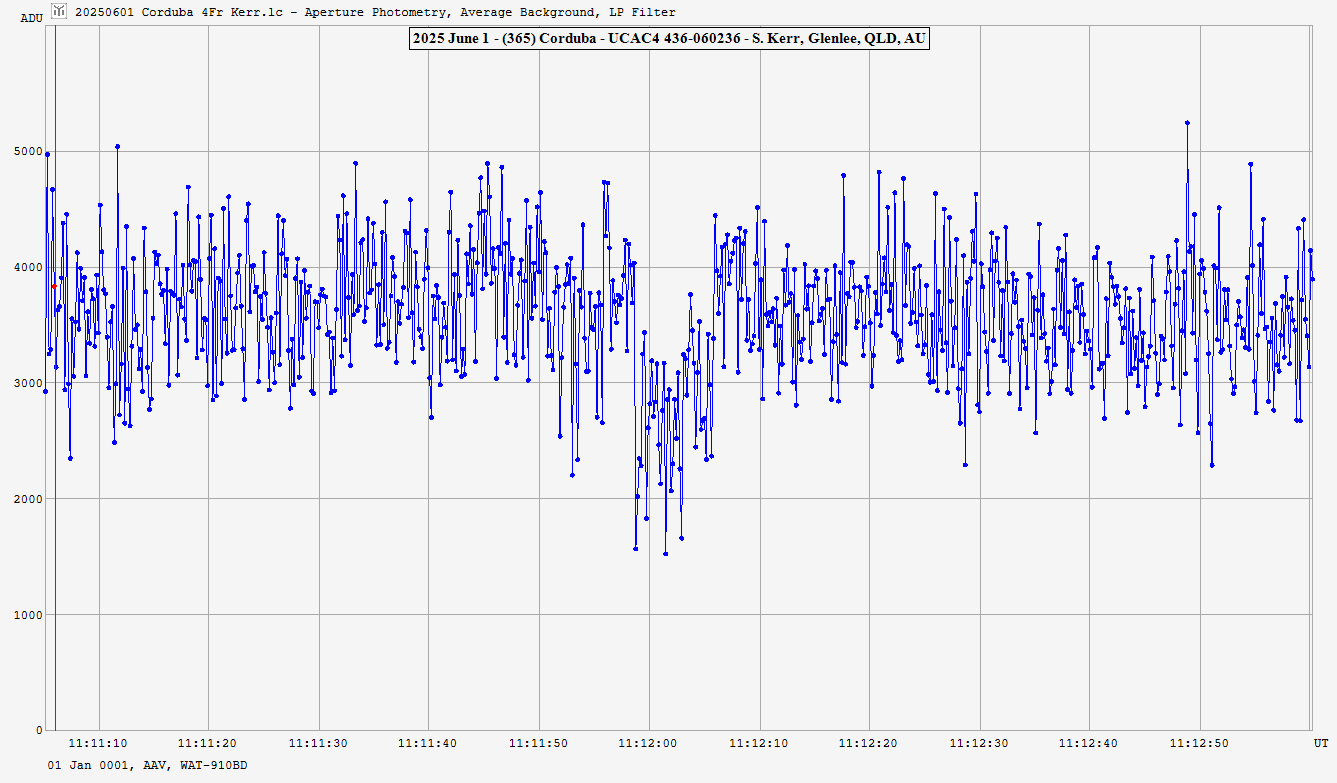1337x783 pixels.
Task: Click the 11:12:30 time axis label
Action: click(979, 743)
